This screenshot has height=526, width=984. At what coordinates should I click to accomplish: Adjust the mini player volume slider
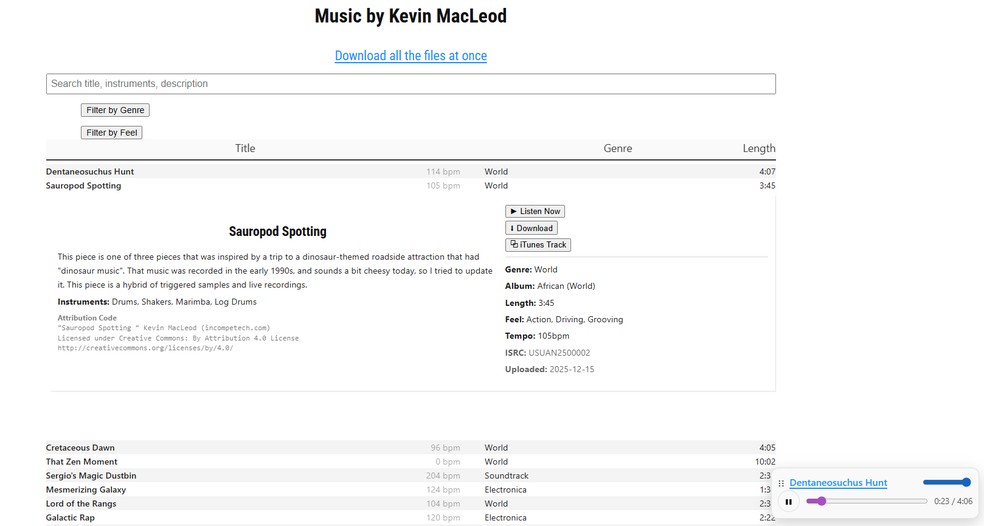(946, 483)
